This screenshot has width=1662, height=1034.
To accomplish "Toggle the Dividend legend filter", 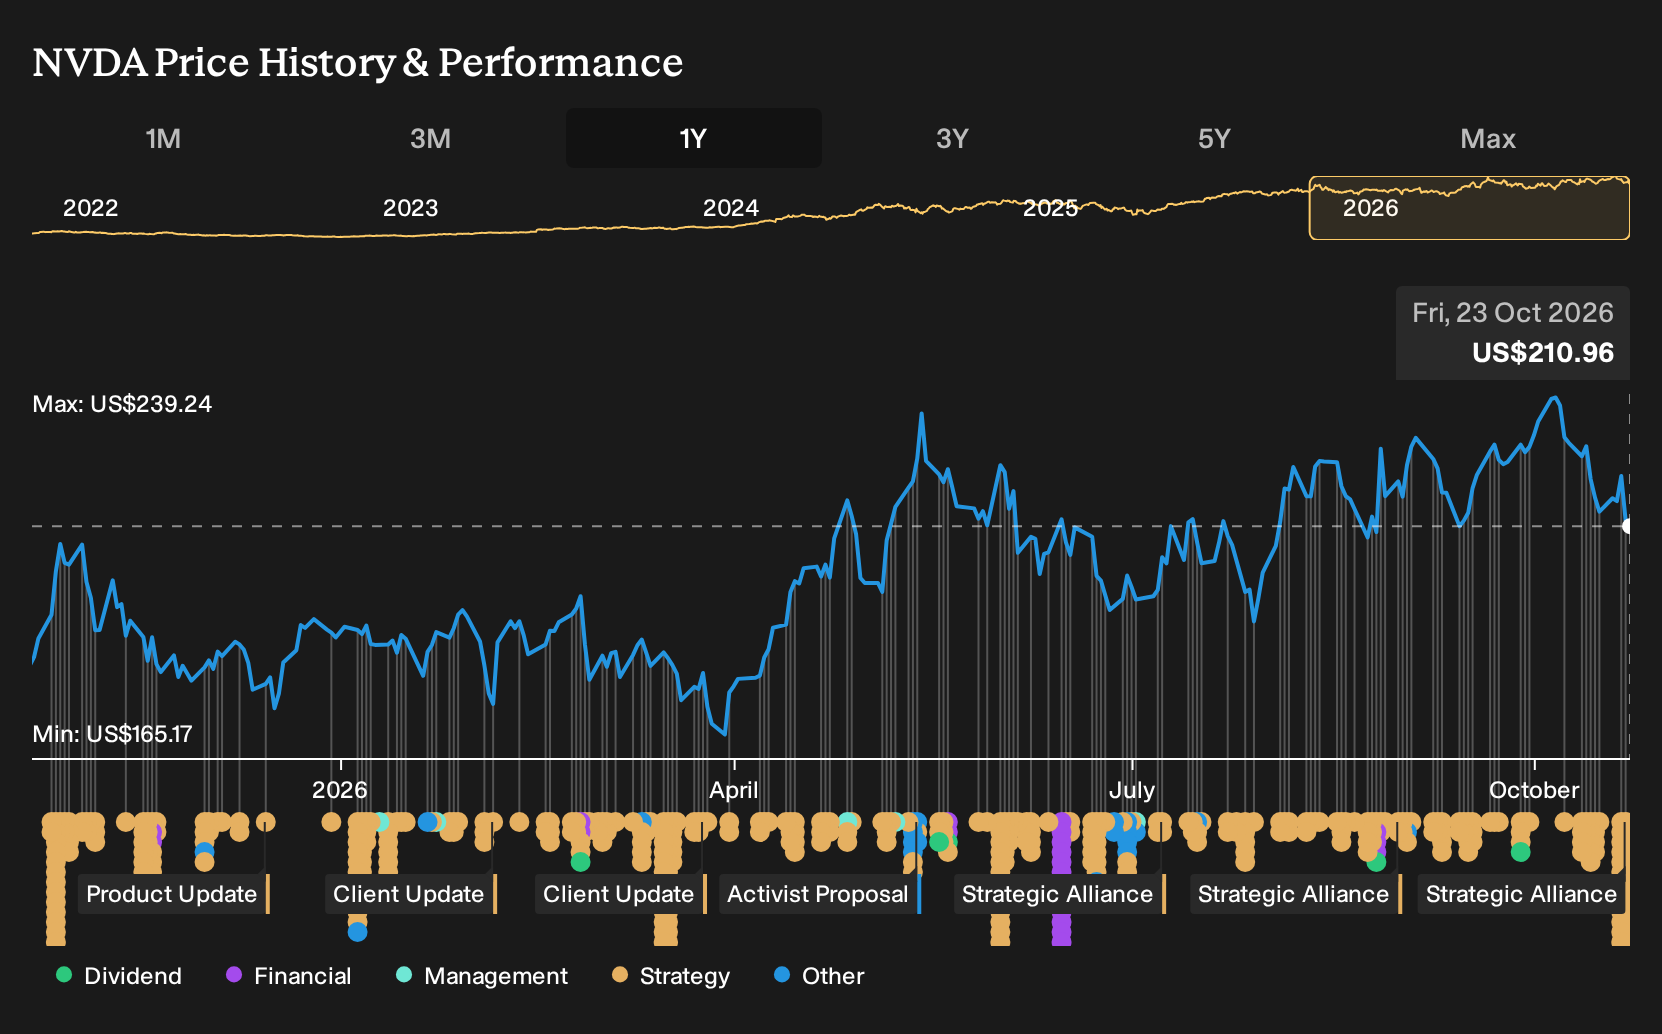I will pos(119,976).
